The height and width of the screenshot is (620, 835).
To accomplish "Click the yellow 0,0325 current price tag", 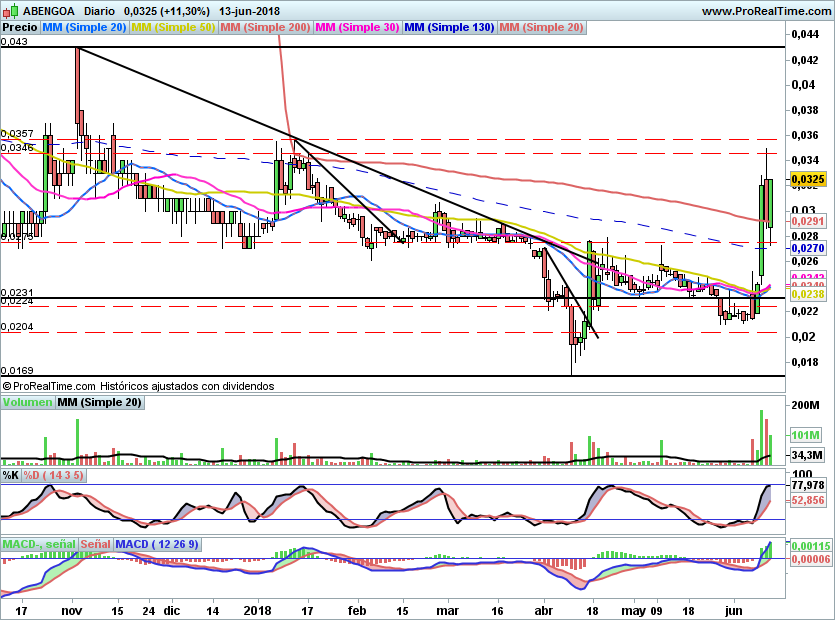I will coord(808,180).
